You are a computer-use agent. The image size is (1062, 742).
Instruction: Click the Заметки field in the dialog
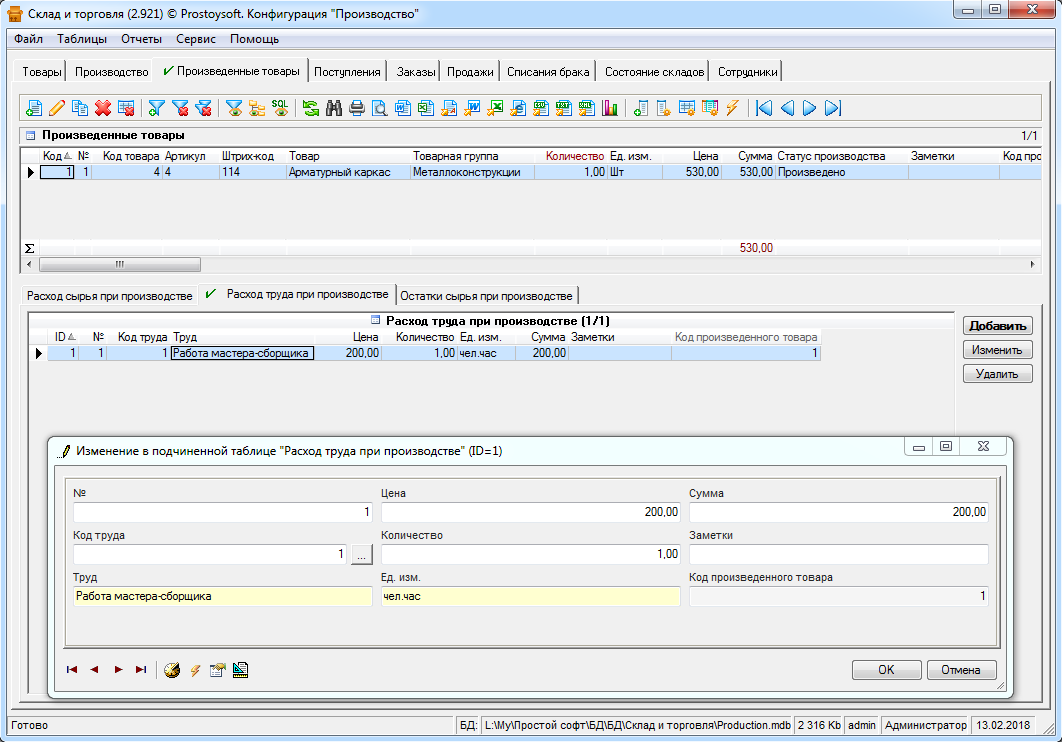[x=838, y=554]
